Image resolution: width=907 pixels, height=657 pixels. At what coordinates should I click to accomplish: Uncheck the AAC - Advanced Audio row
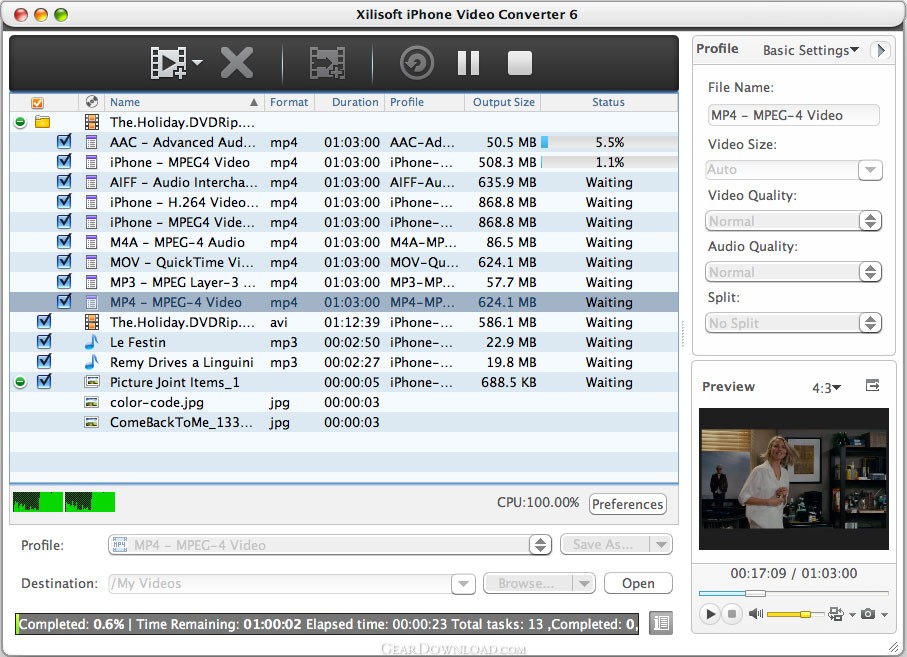point(64,141)
